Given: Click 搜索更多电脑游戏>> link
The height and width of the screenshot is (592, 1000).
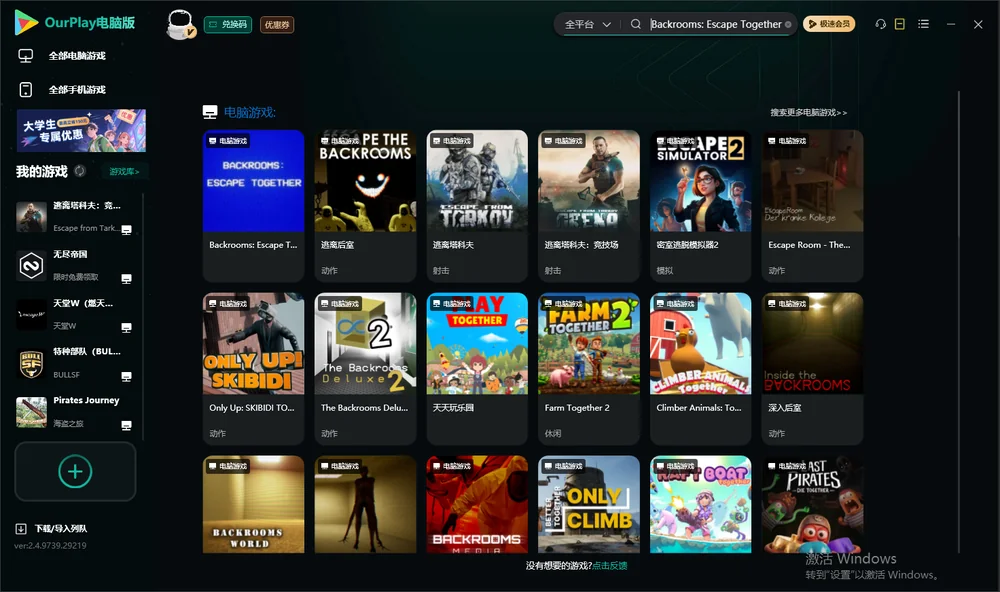Looking at the screenshot, I should 808,112.
